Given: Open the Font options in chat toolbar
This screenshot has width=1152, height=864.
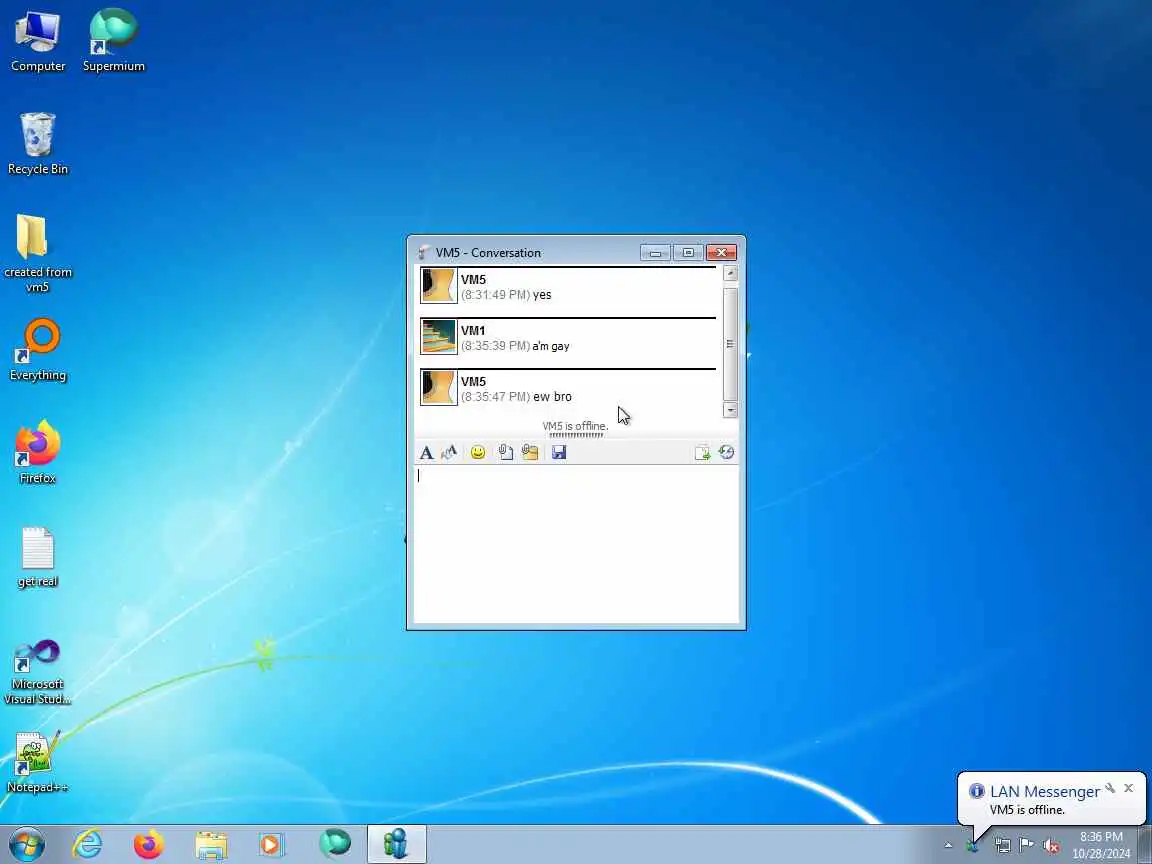Looking at the screenshot, I should coord(426,453).
